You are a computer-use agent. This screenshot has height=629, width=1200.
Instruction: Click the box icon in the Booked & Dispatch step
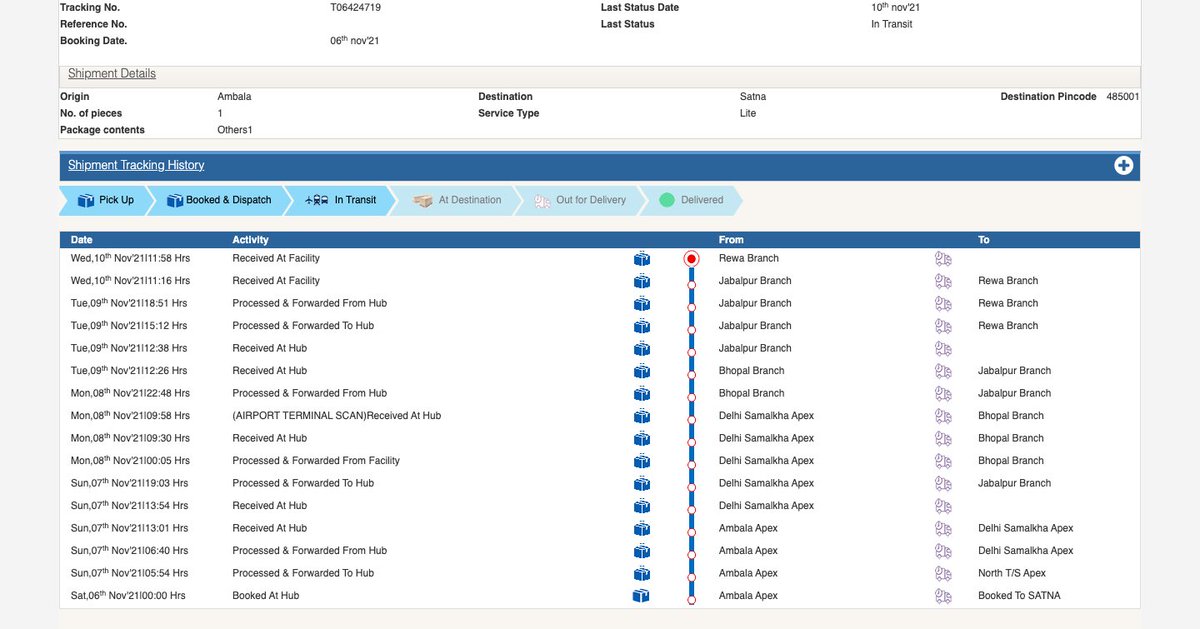pos(175,200)
